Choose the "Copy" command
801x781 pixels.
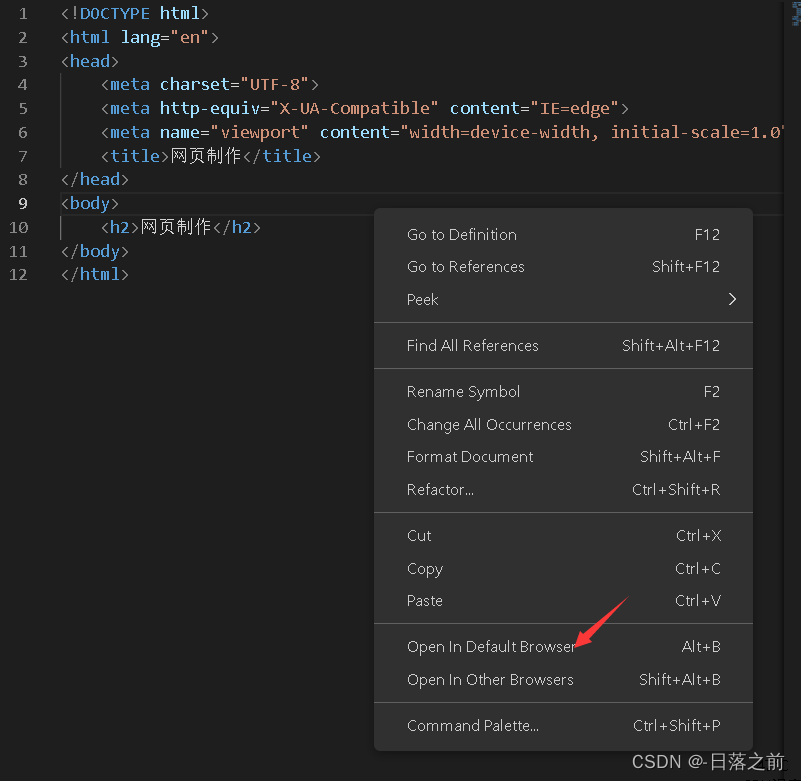pyautogui.click(x=424, y=568)
